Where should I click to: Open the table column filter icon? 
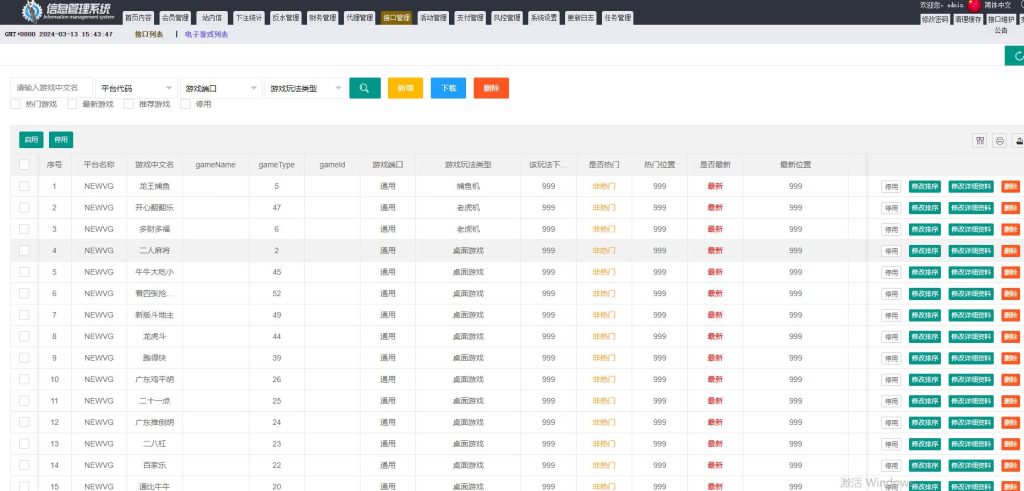[x=980, y=141]
